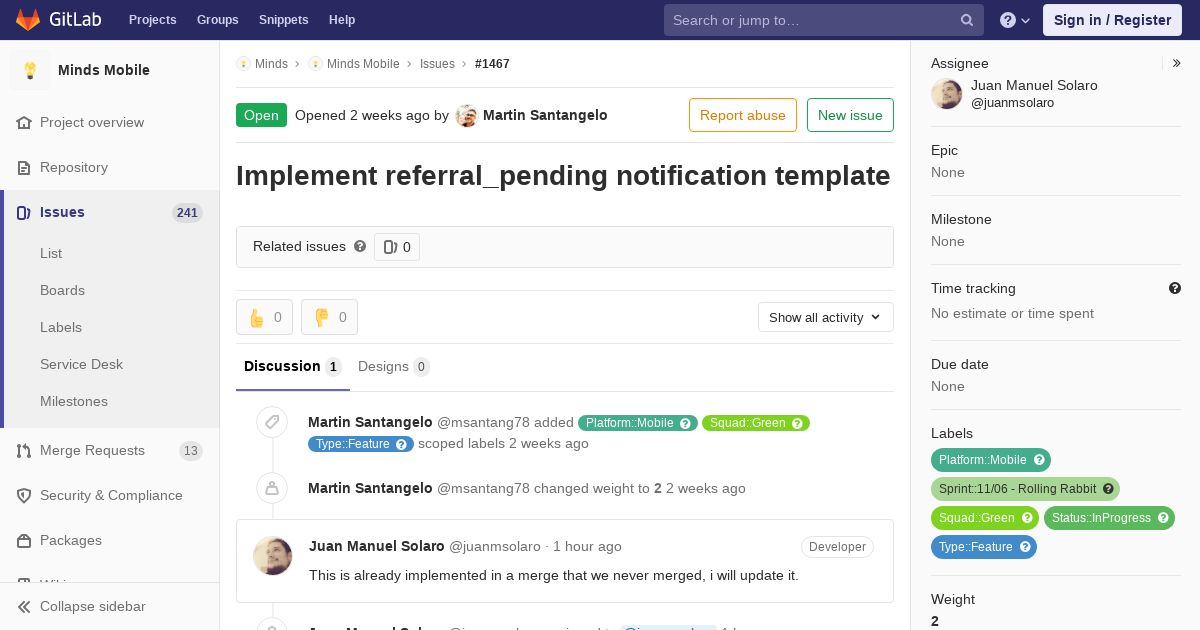Click Martin Santangelo author avatar
This screenshot has height=630, width=1200.
(x=466, y=115)
